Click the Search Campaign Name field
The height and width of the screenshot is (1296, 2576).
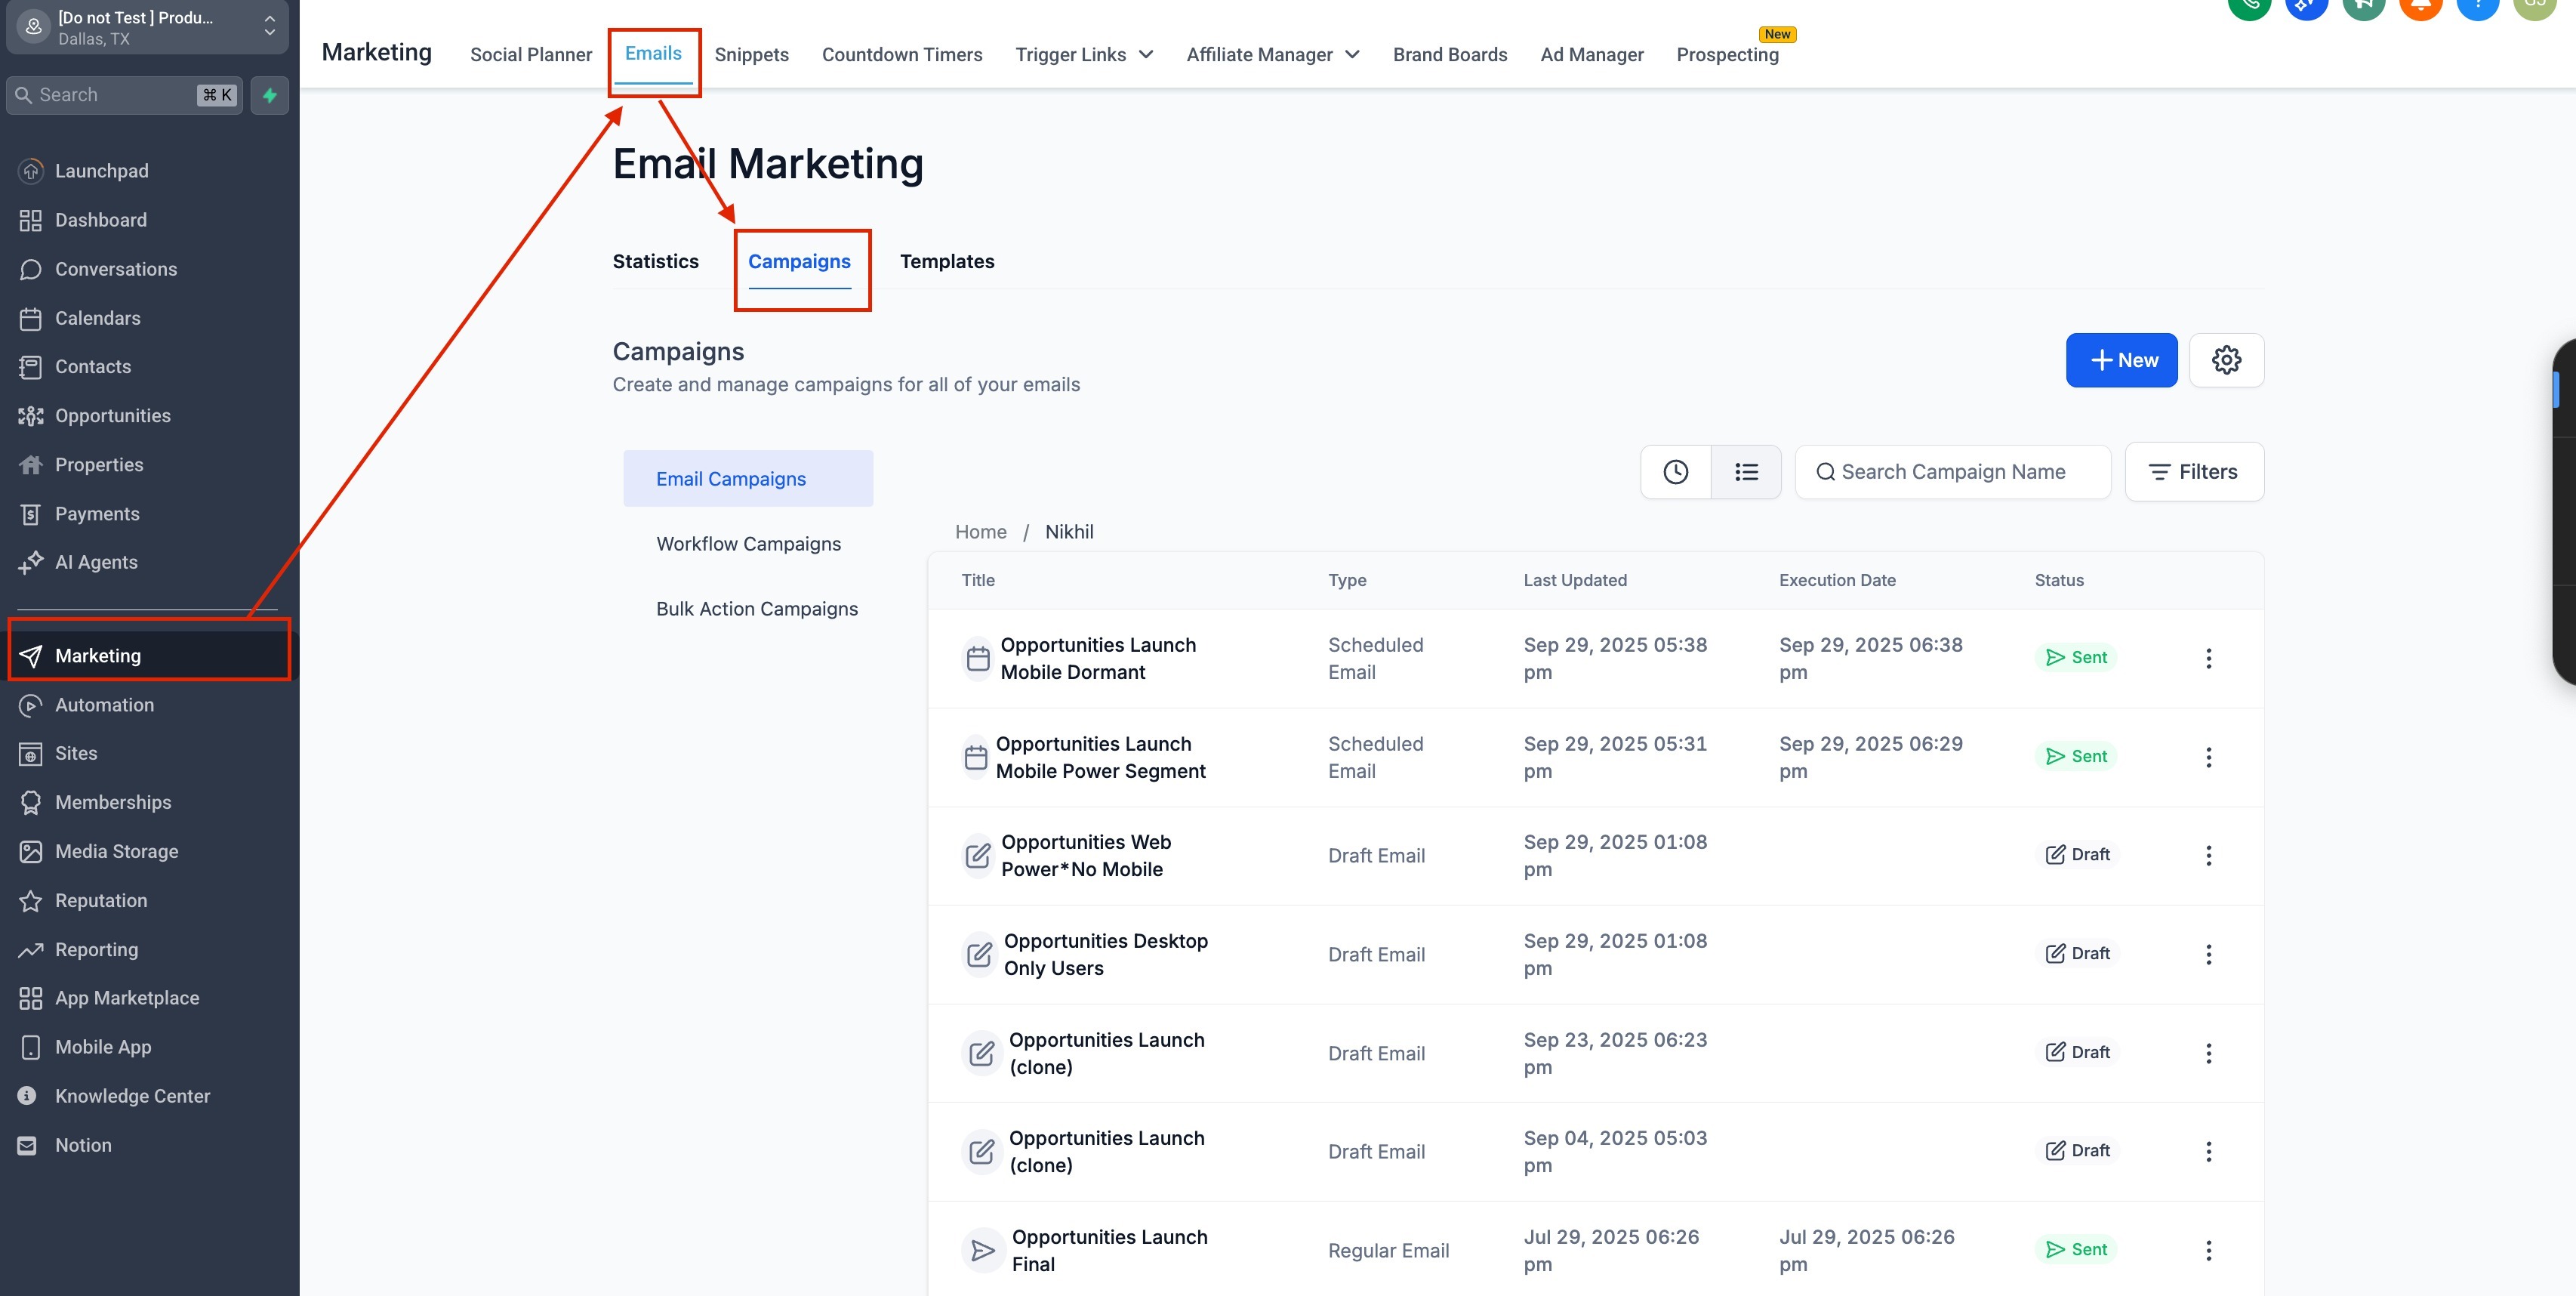point(1952,472)
